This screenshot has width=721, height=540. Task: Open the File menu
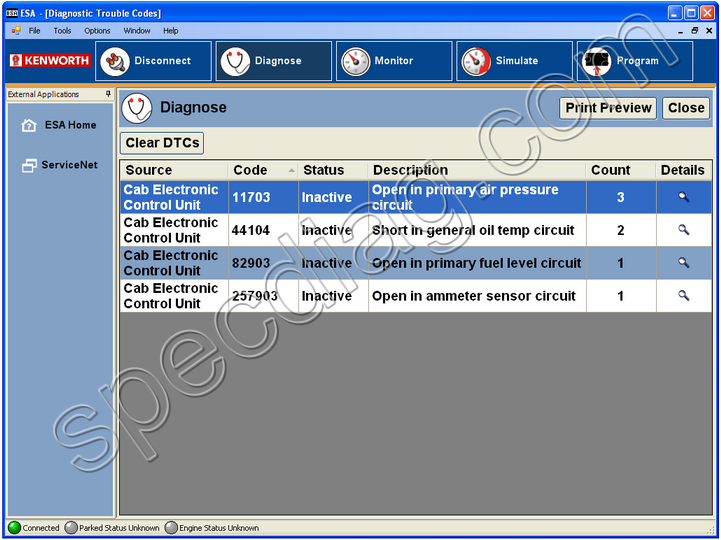tap(34, 31)
